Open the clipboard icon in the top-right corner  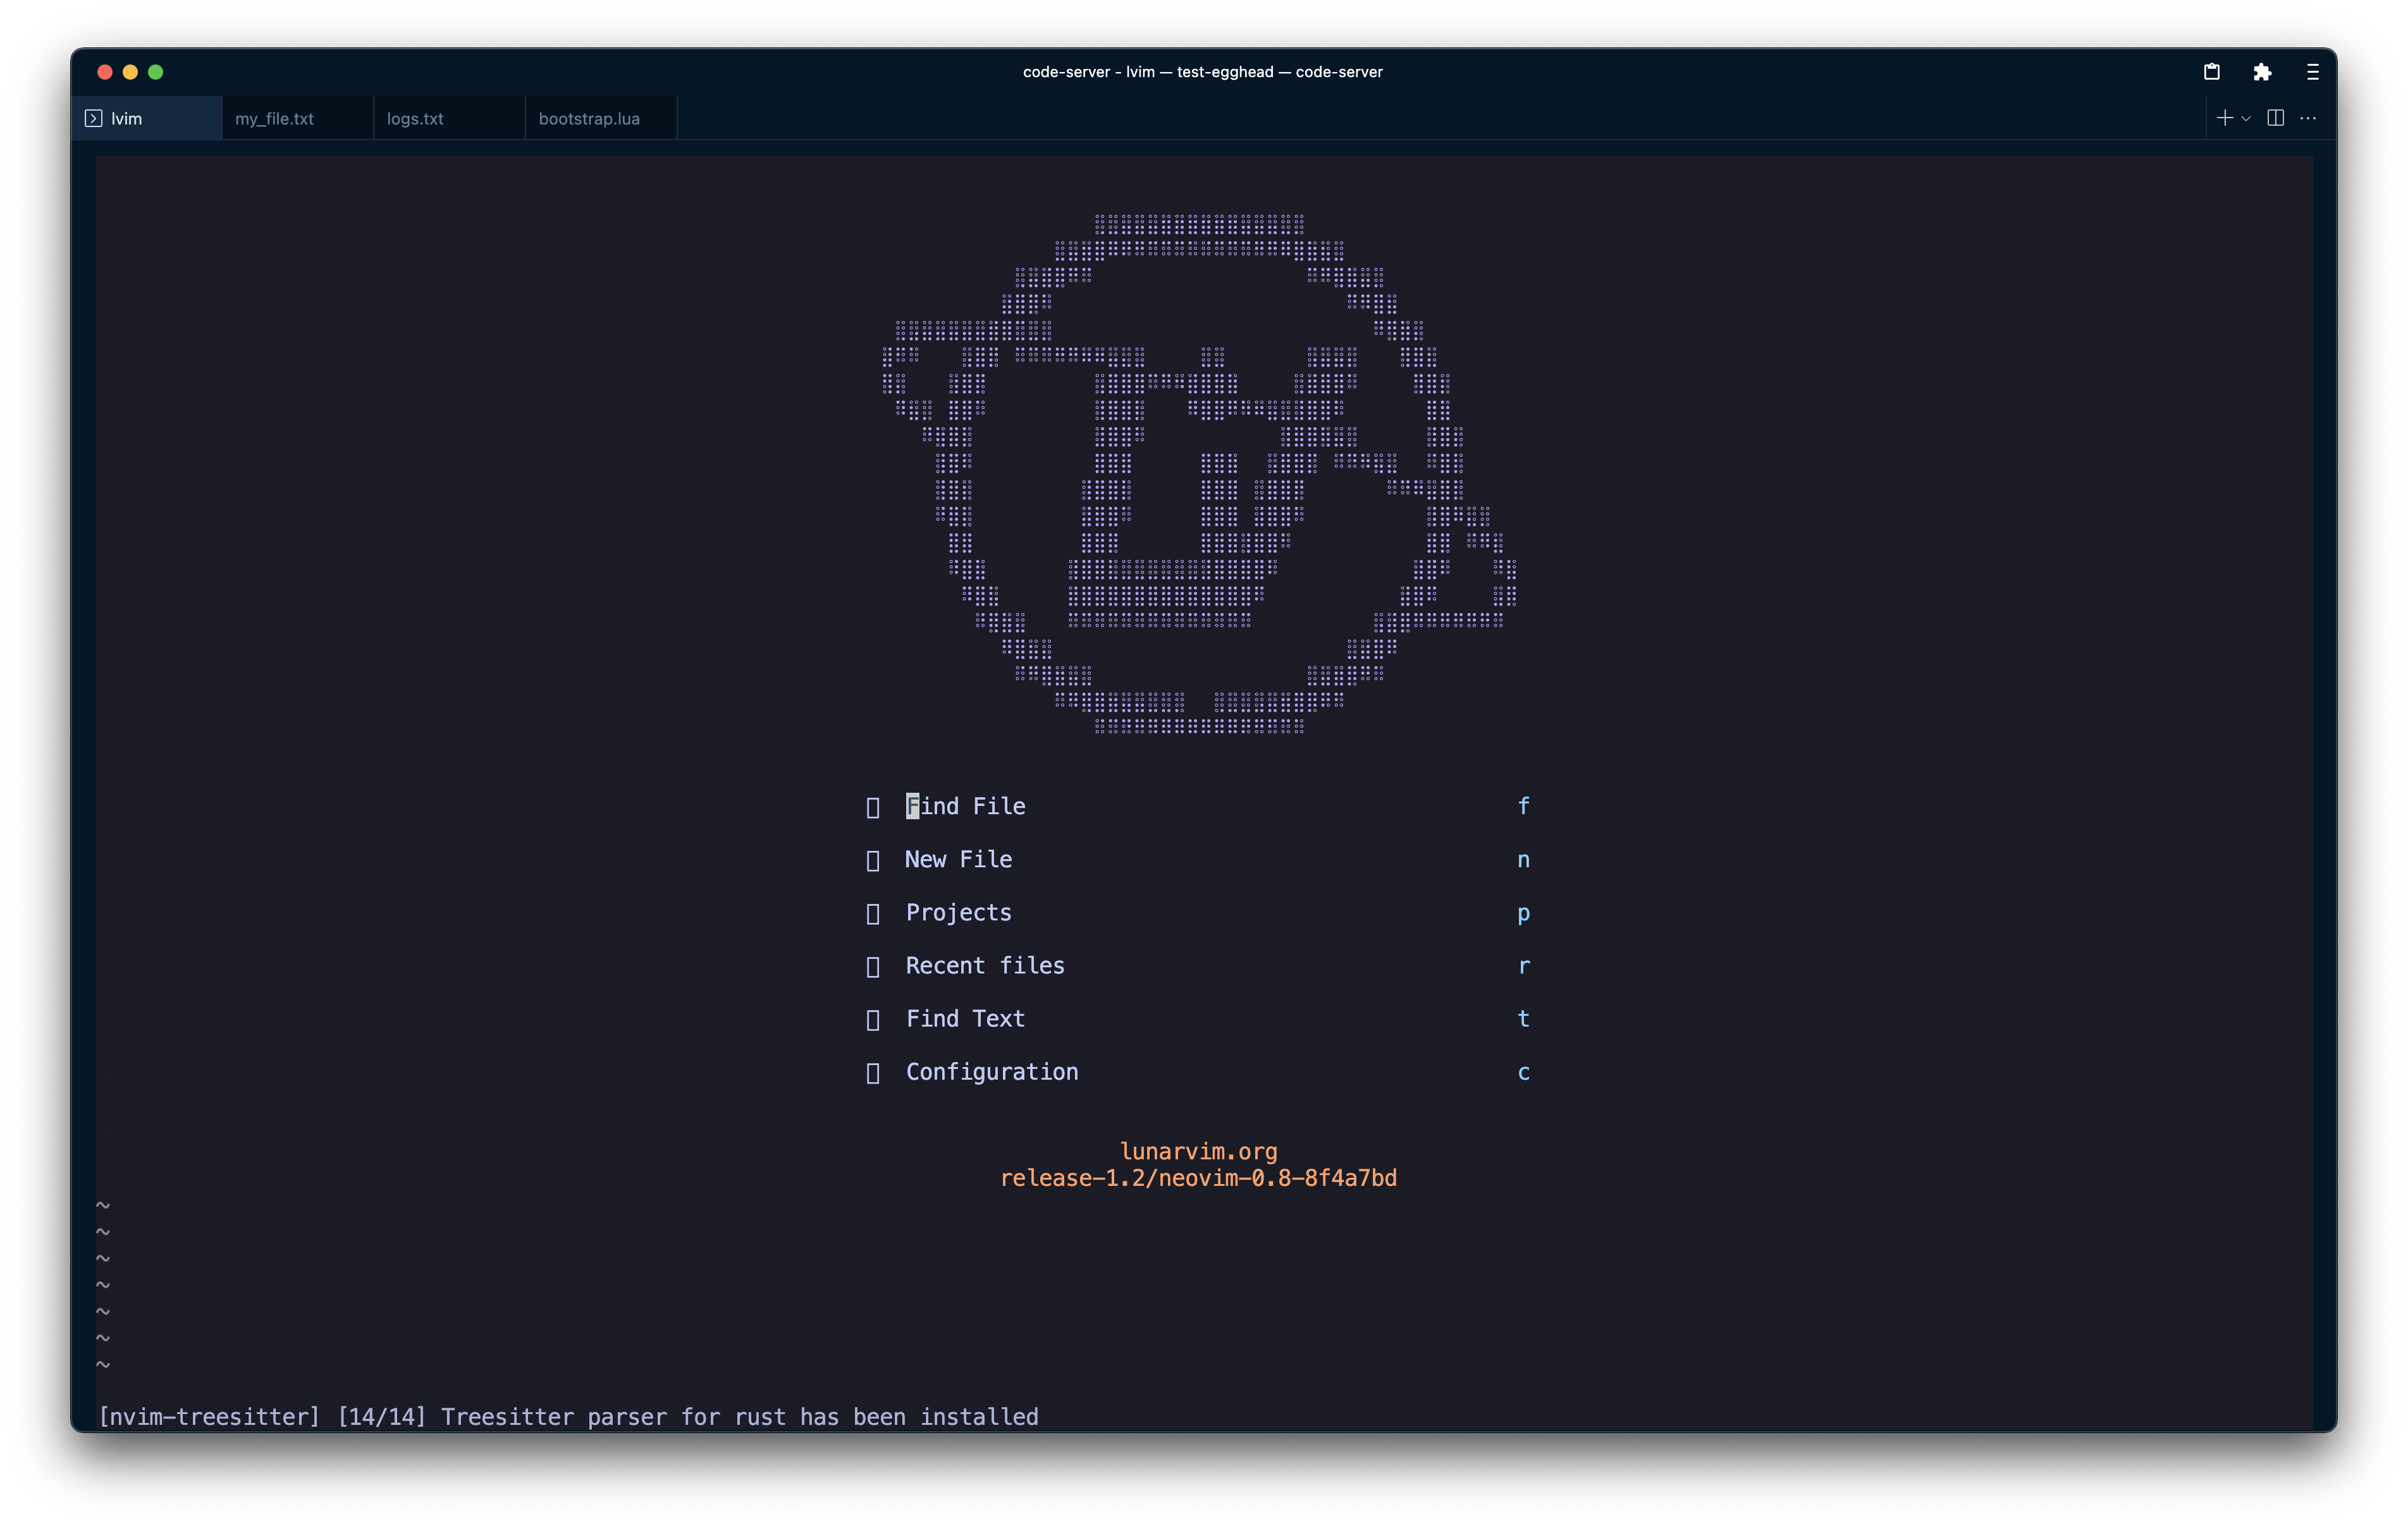click(x=2212, y=72)
